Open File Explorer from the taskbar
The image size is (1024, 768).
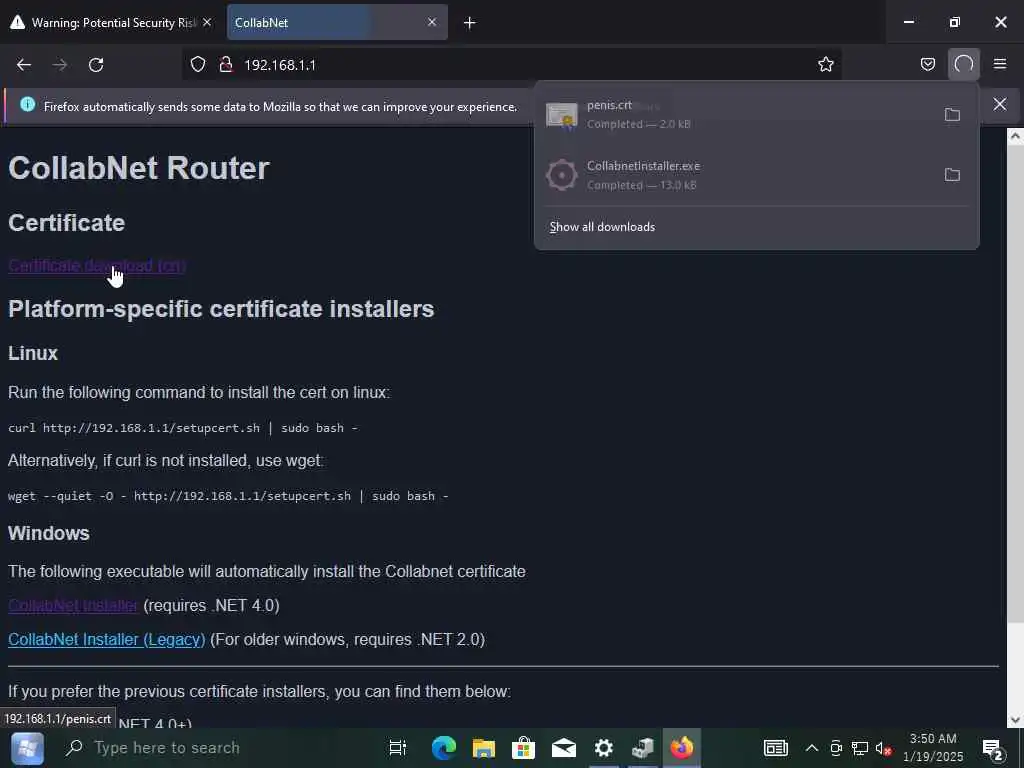coord(484,748)
